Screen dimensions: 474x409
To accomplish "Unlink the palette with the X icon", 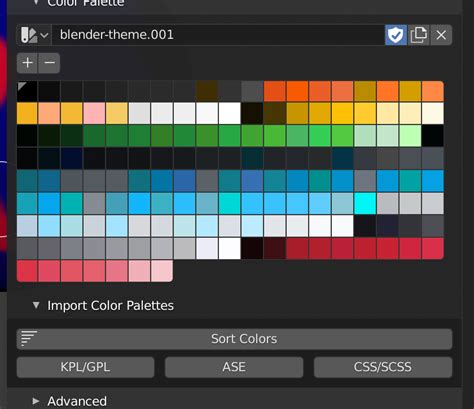I will [x=441, y=35].
